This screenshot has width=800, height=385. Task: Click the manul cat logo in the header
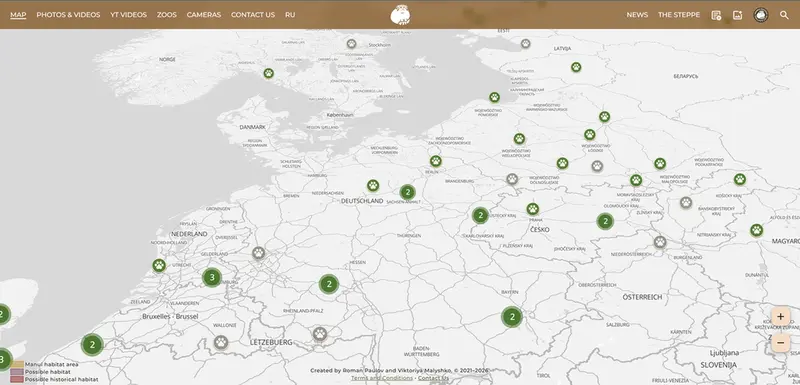click(x=401, y=14)
